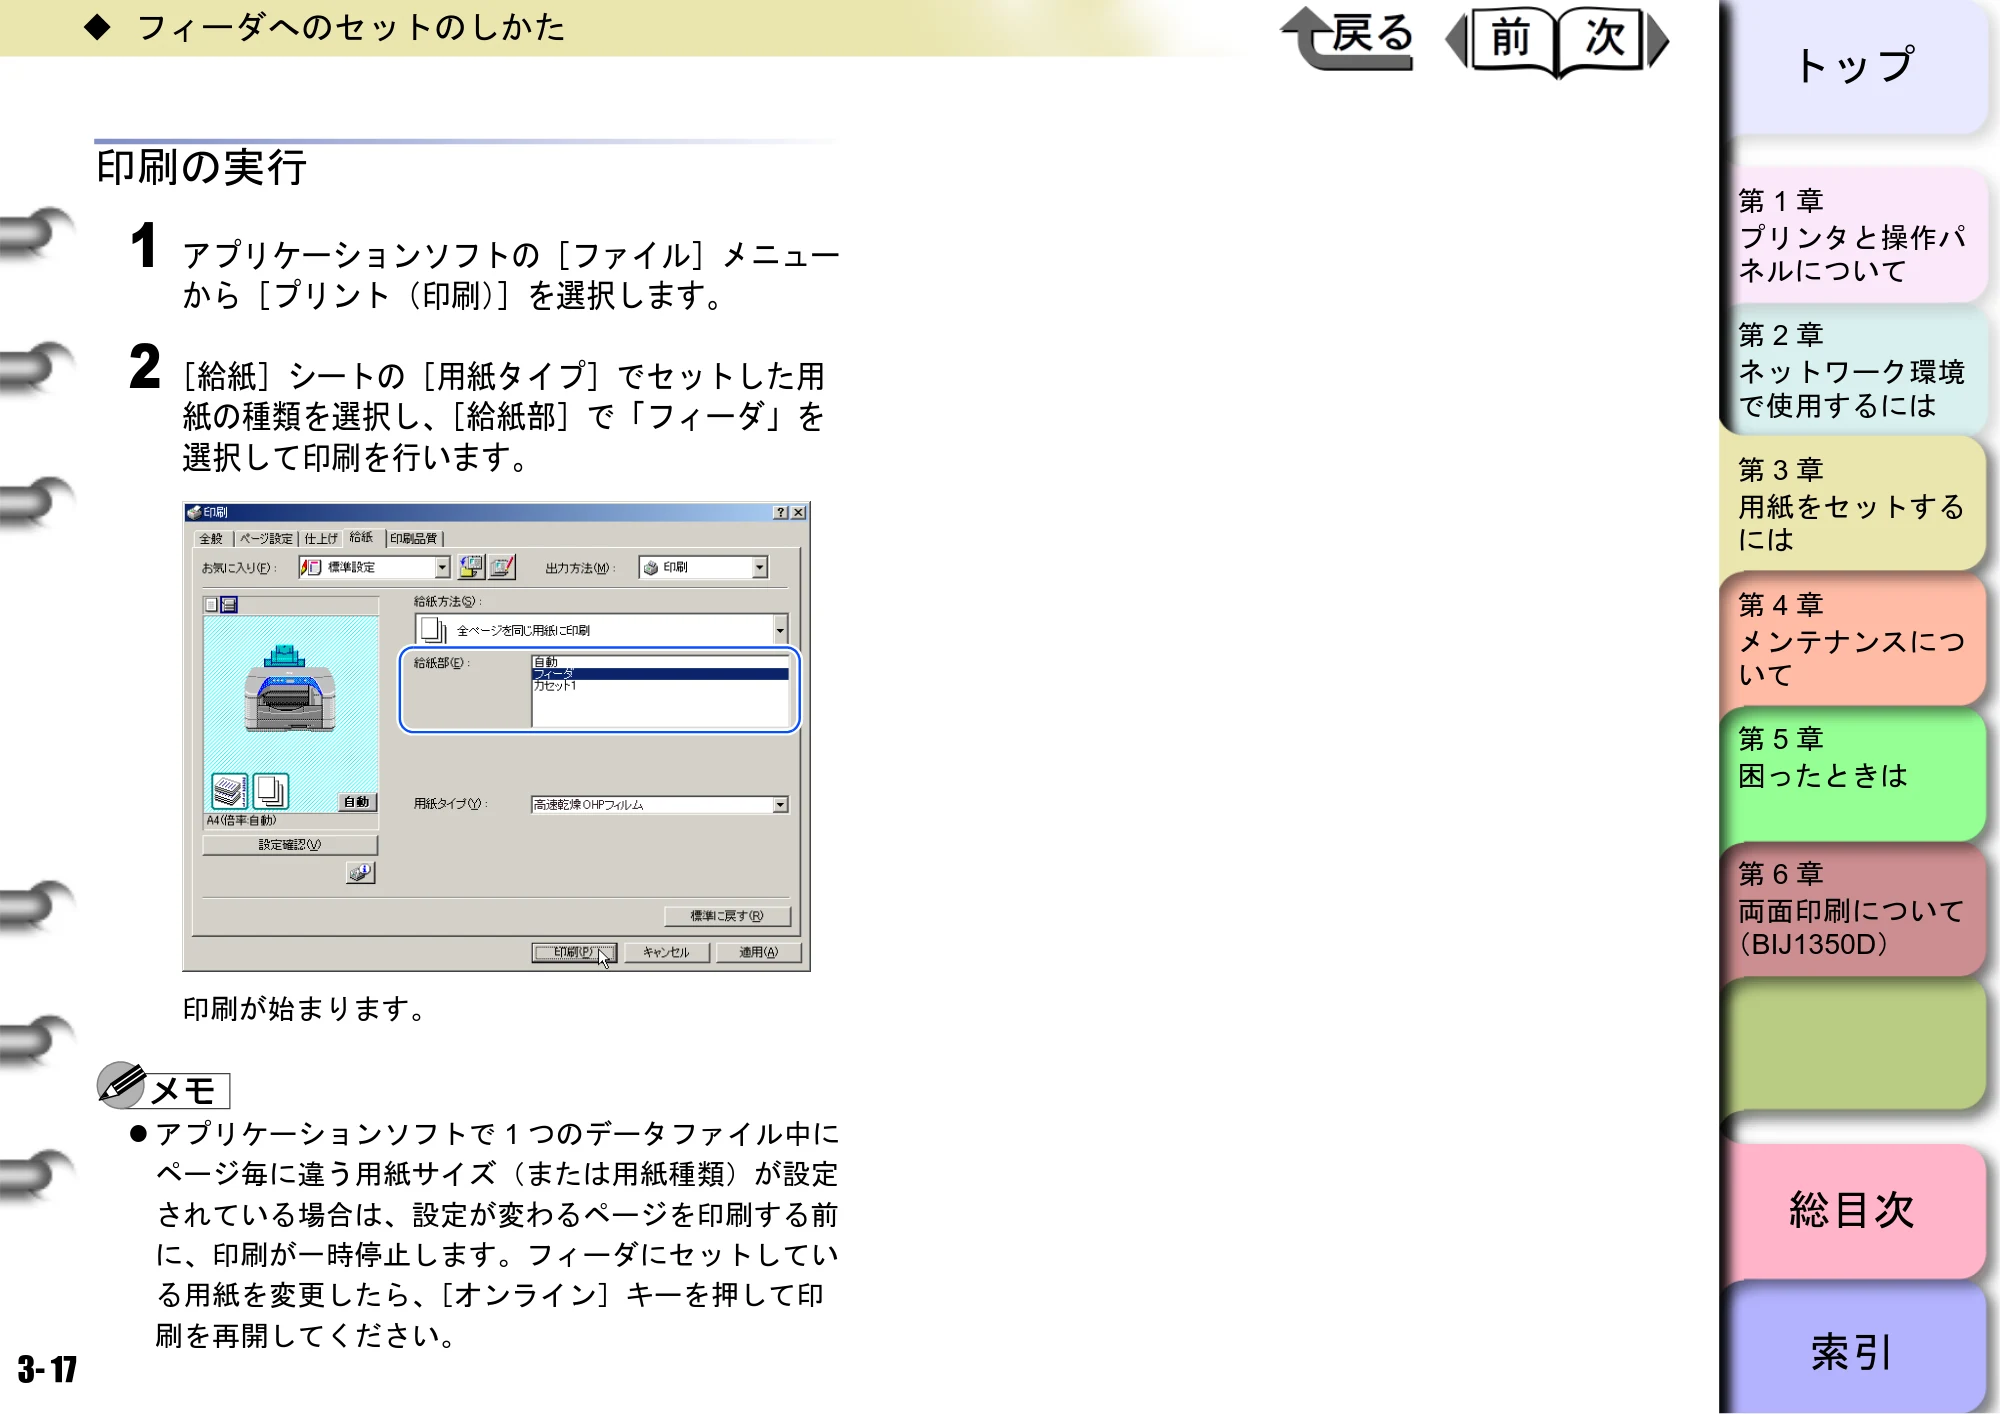This screenshot has width=2000, height=1414.
Task: Open the お気に入り 標準設定 dropdown
Action: (442, 567)
